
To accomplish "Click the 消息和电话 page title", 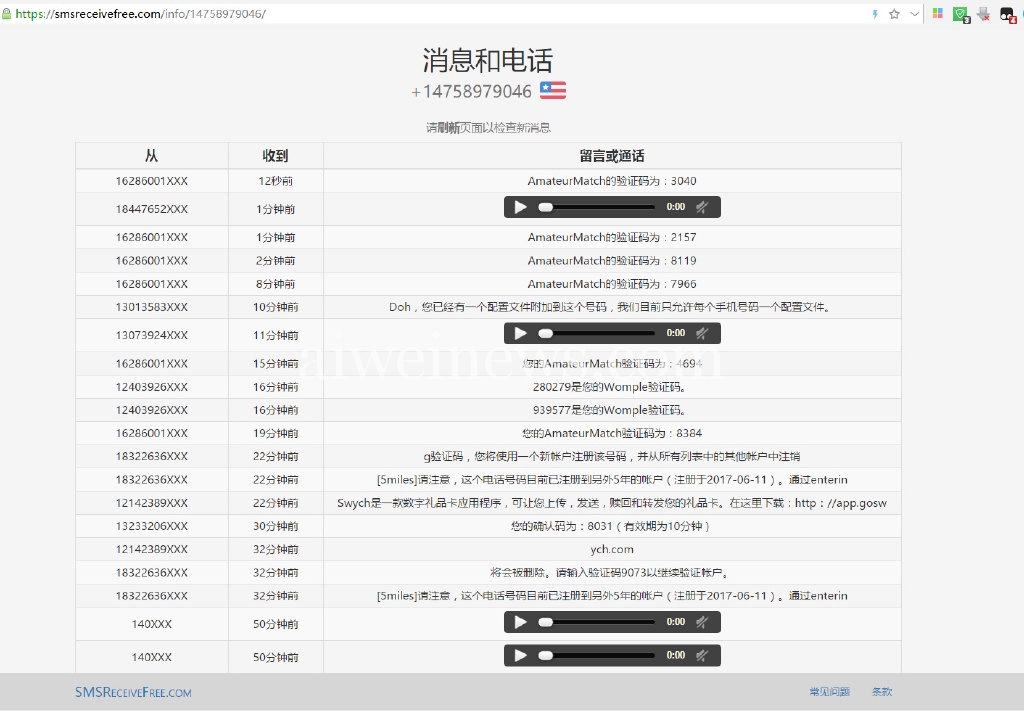I will tap(488, 60).
